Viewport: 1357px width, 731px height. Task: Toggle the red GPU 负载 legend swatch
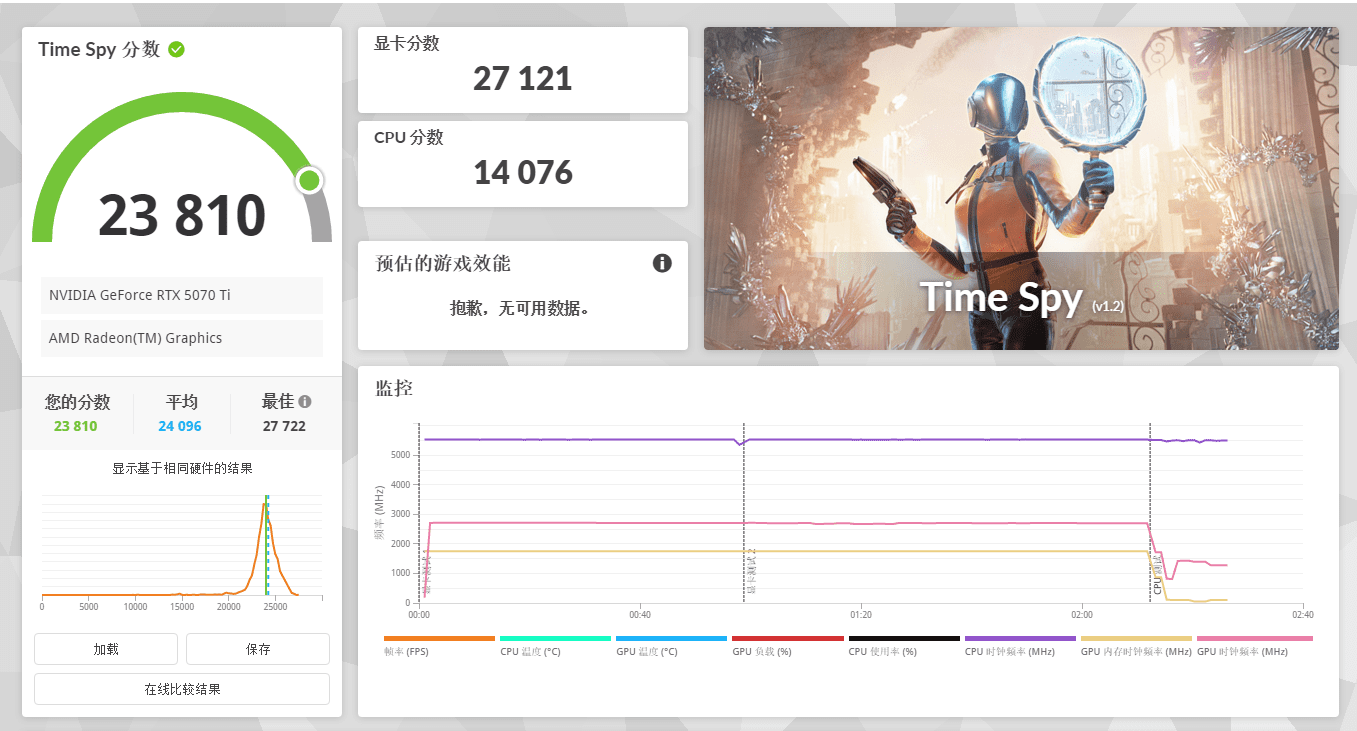787,638
